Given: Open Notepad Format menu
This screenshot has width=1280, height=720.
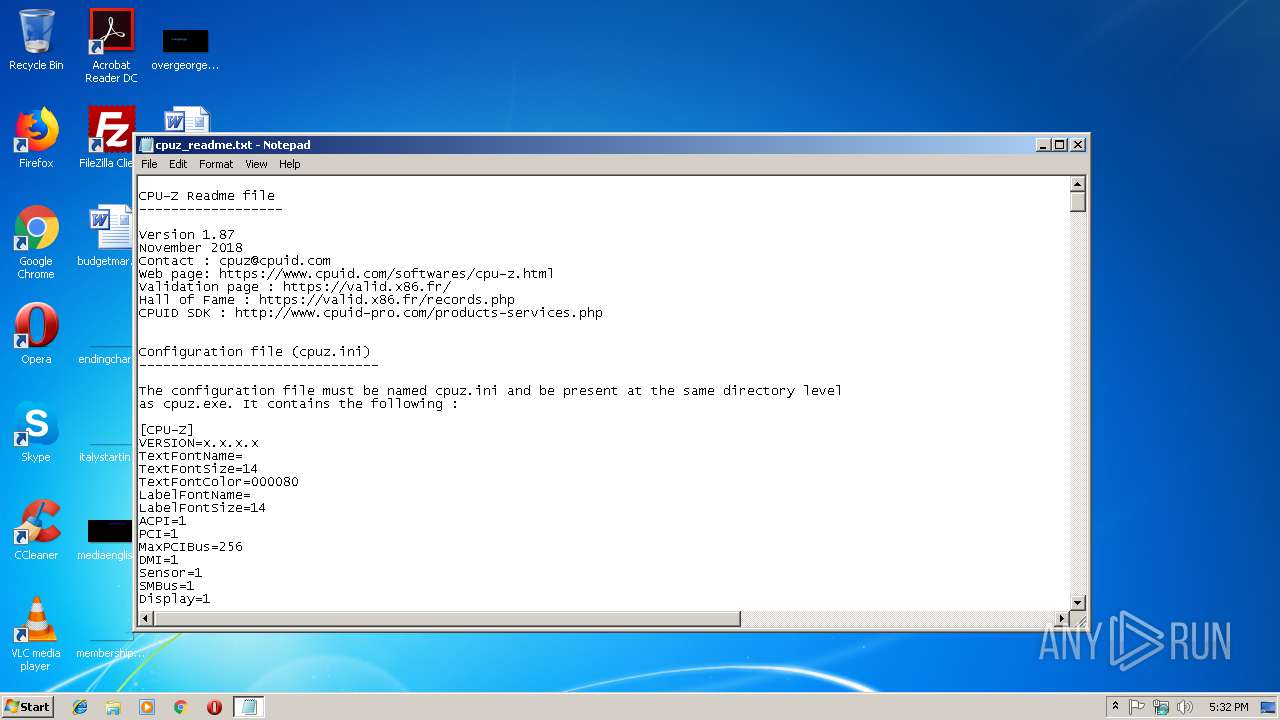Looking at the screenshot, I should point(216,164).
